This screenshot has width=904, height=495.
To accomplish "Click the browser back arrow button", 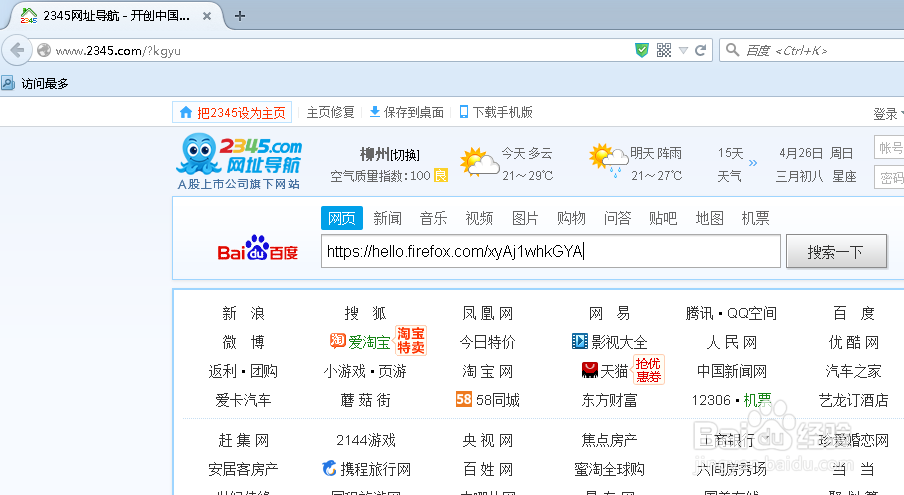I will pos(17,51).
